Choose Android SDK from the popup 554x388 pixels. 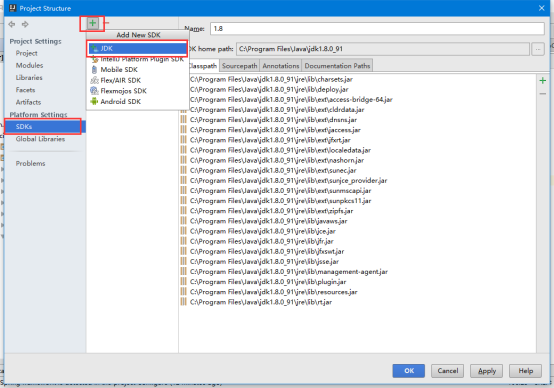click(138, 101)
